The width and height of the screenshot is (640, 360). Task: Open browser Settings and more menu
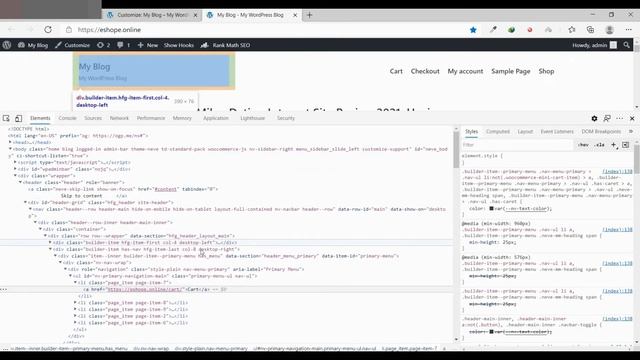pyautogui.click(x=628, y=30)
